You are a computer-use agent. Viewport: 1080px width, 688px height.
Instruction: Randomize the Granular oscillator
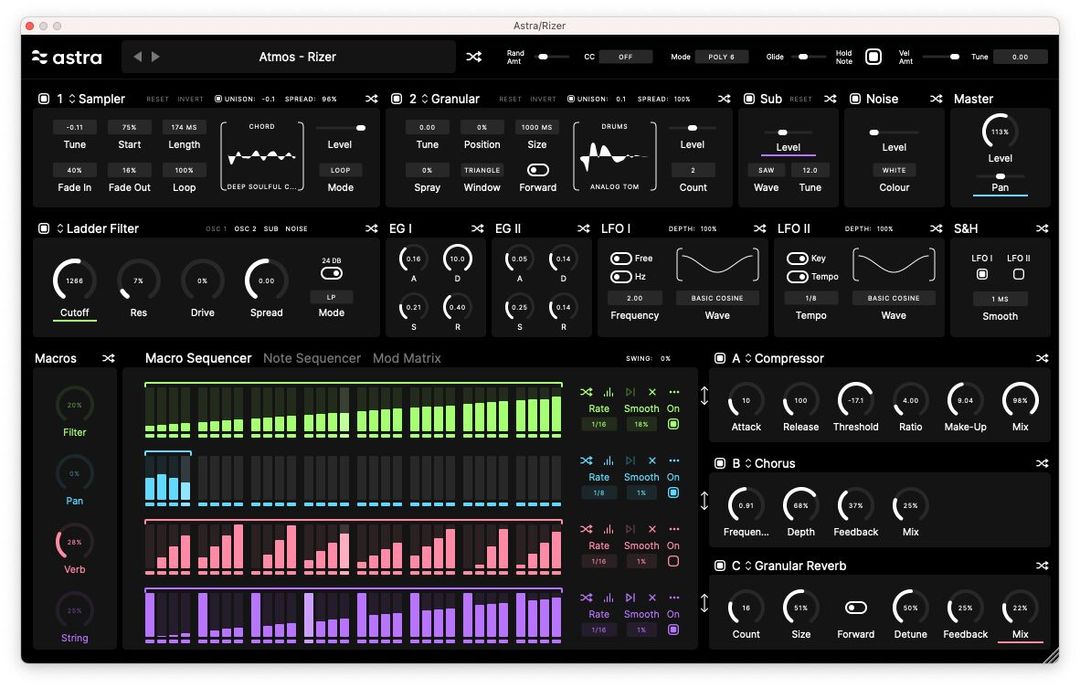tap(724, 98)
